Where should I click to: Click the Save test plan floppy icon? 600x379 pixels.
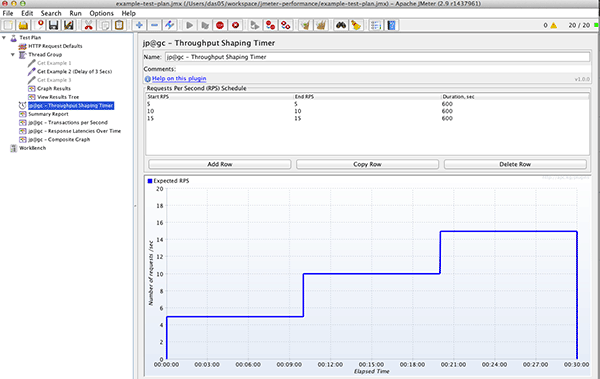(54, 25)
